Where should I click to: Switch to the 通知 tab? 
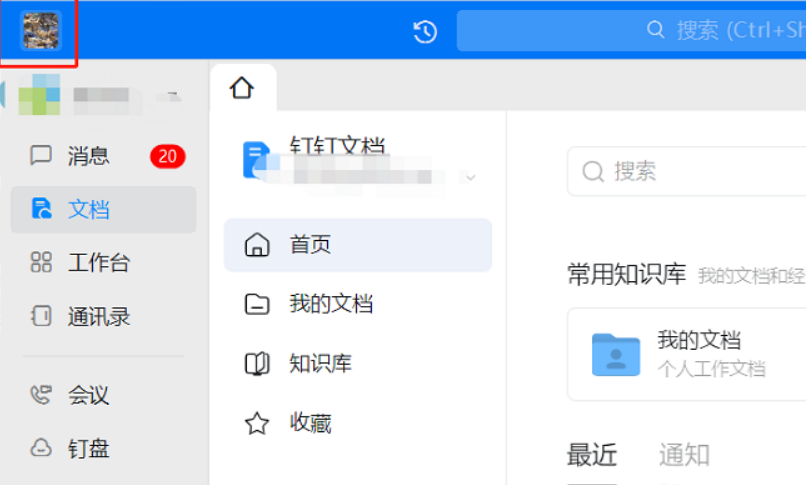pyautogui.click(x=684, y=456)
